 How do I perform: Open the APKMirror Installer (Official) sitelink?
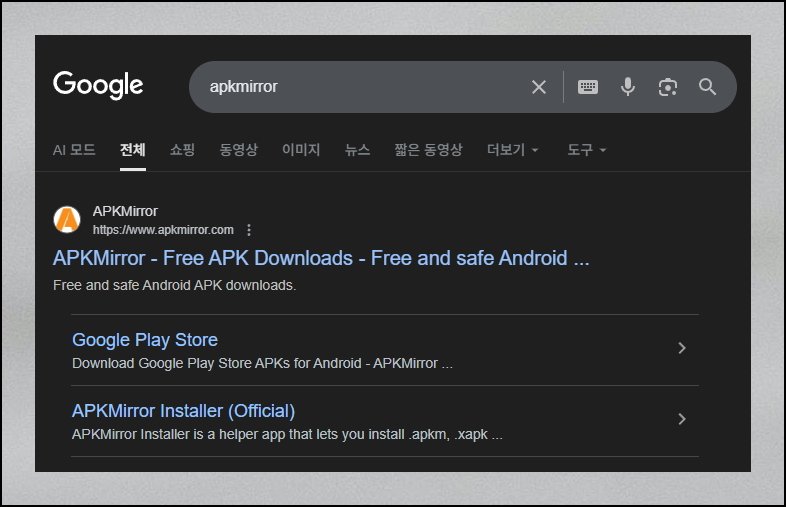pyautogui.click(x=183, y=411)
